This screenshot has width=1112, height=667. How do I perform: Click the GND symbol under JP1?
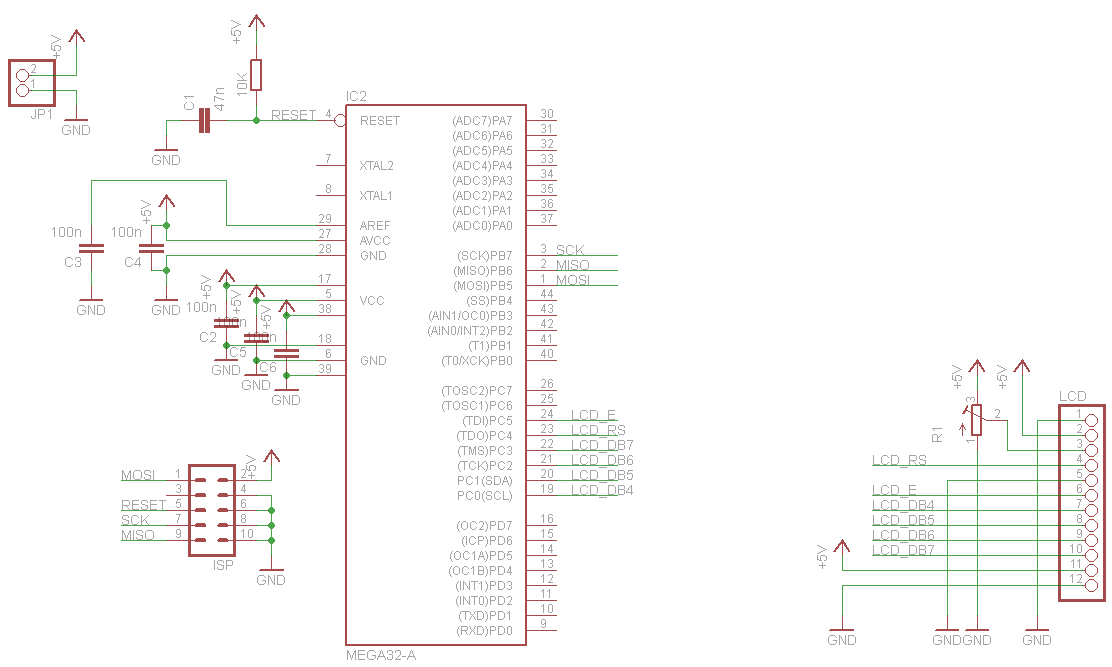coord(76,126)
